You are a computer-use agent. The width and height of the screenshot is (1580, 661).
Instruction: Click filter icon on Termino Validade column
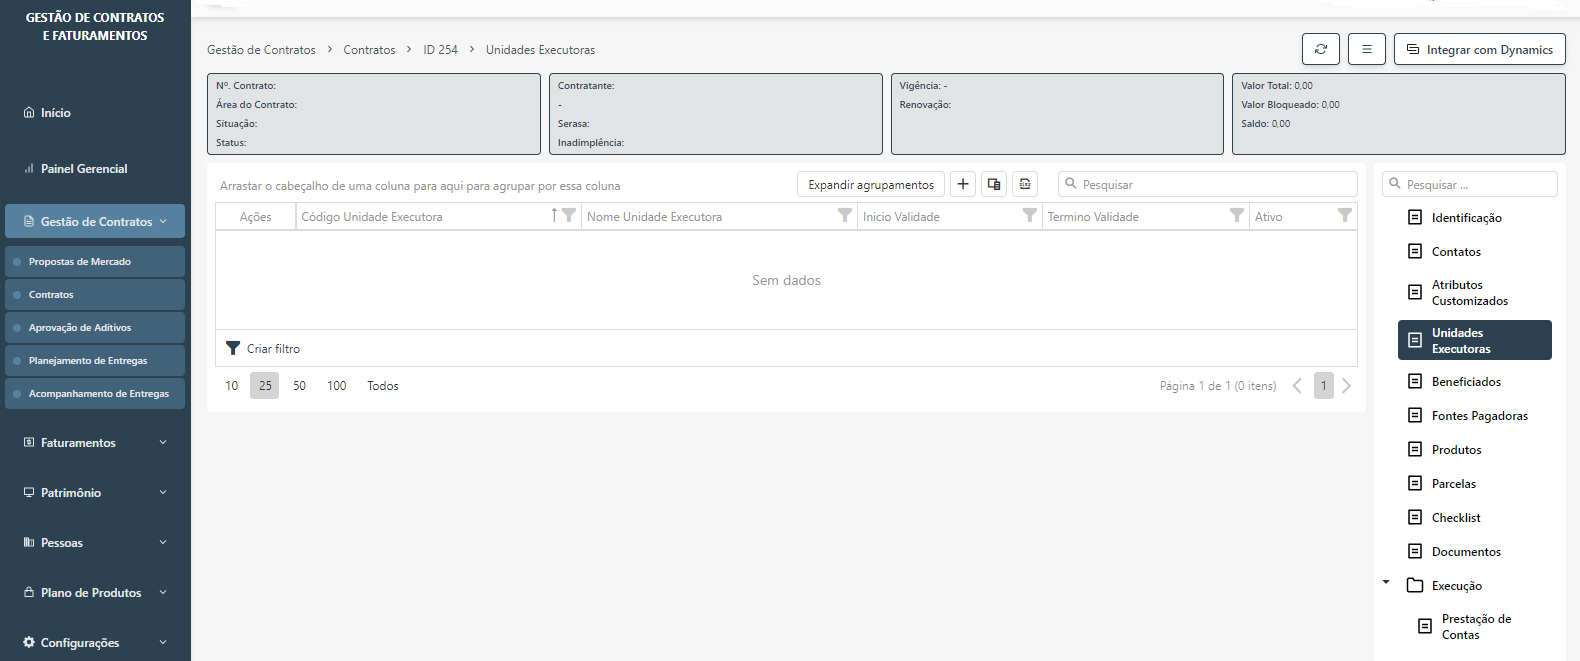pyautogui.click(x=1237, y=216)
